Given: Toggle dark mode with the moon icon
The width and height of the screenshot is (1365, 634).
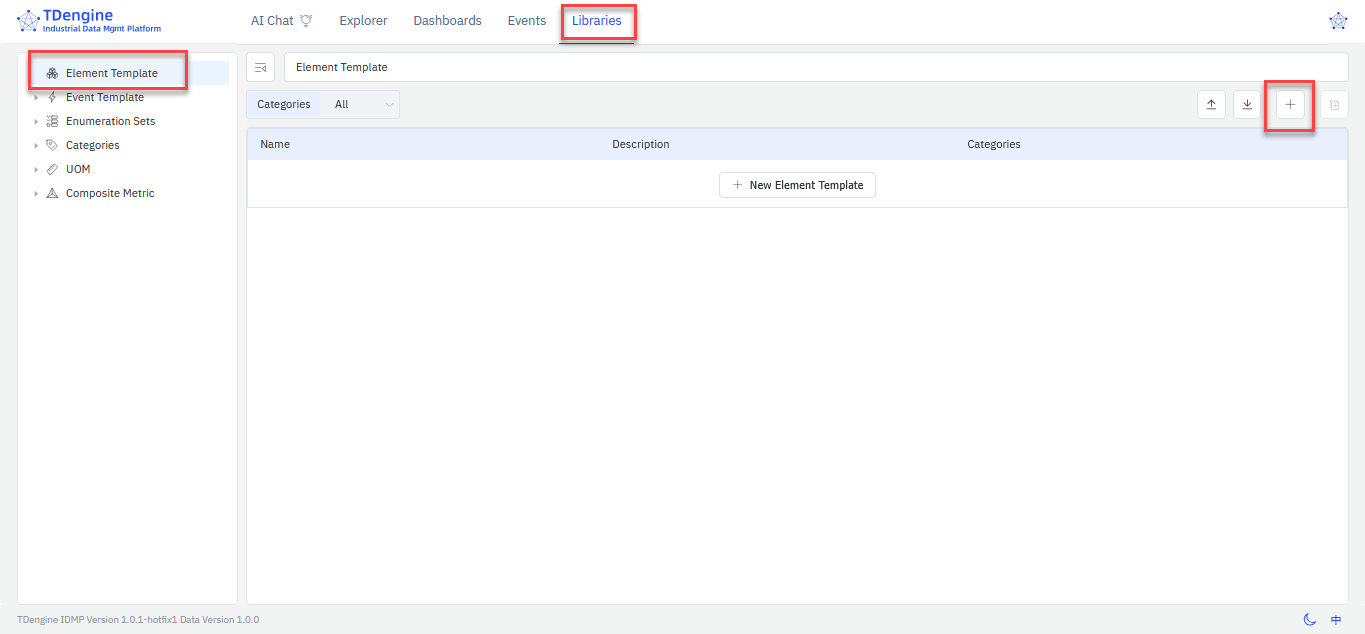Looking at the screenshot, I should pyautogui.click(x=1309, y=620).
